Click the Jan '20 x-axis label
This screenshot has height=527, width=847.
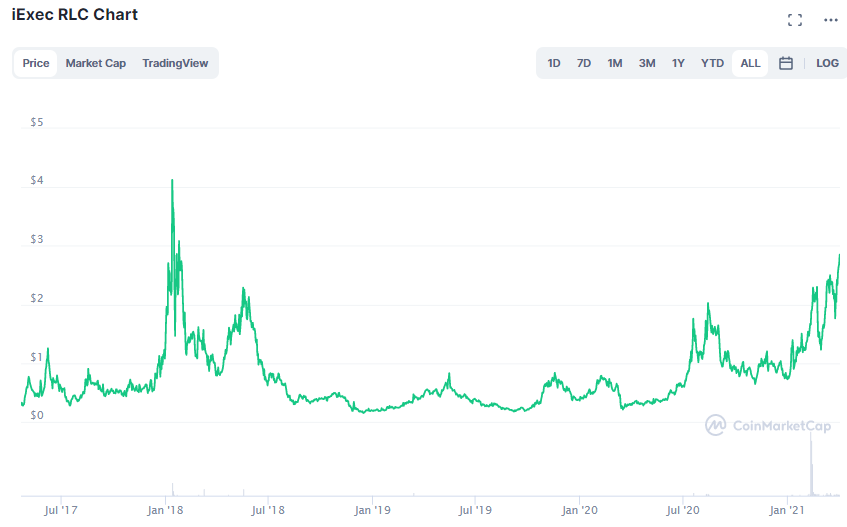point(580,510)
